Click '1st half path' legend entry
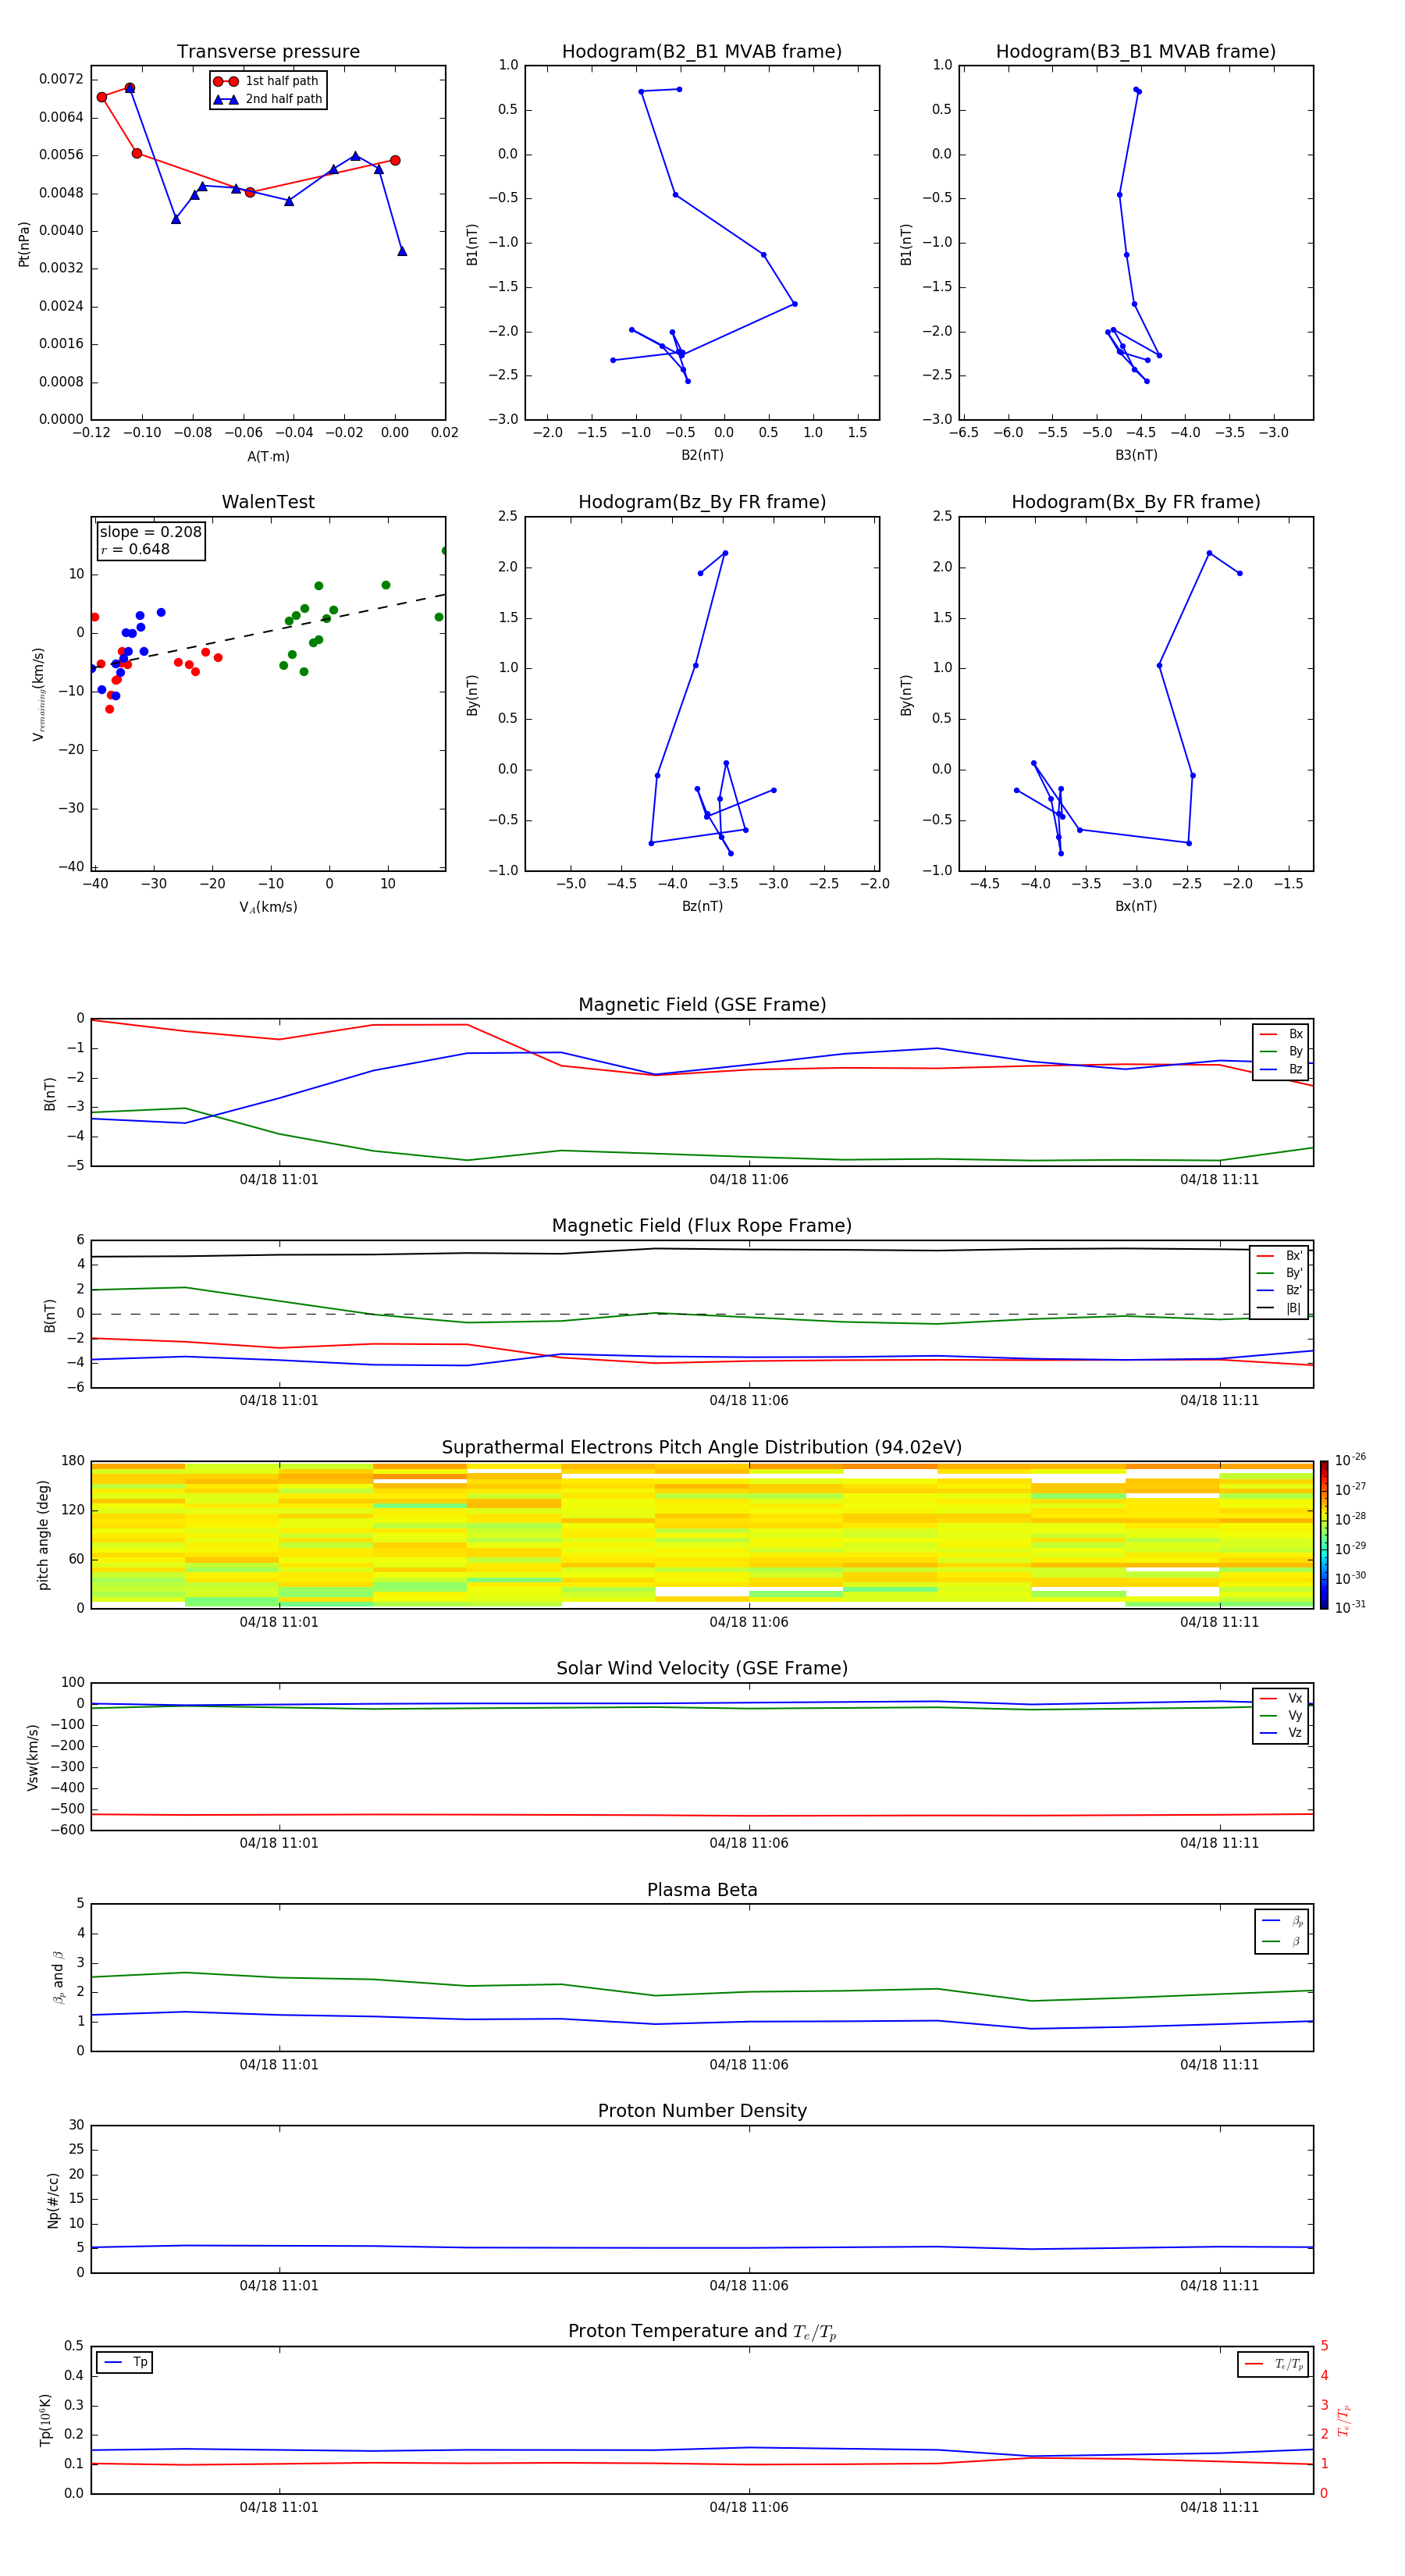Viewport: 1405px width, 2576px height. (x=267, y=81)
